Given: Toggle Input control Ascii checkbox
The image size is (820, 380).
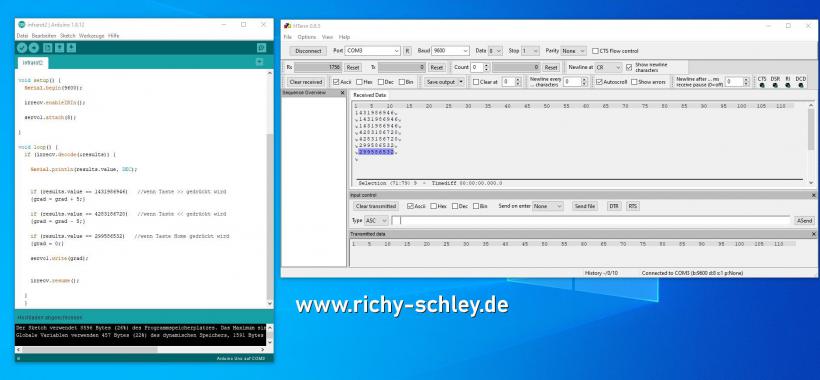Looking at the screenshot, I should point(410,206).
